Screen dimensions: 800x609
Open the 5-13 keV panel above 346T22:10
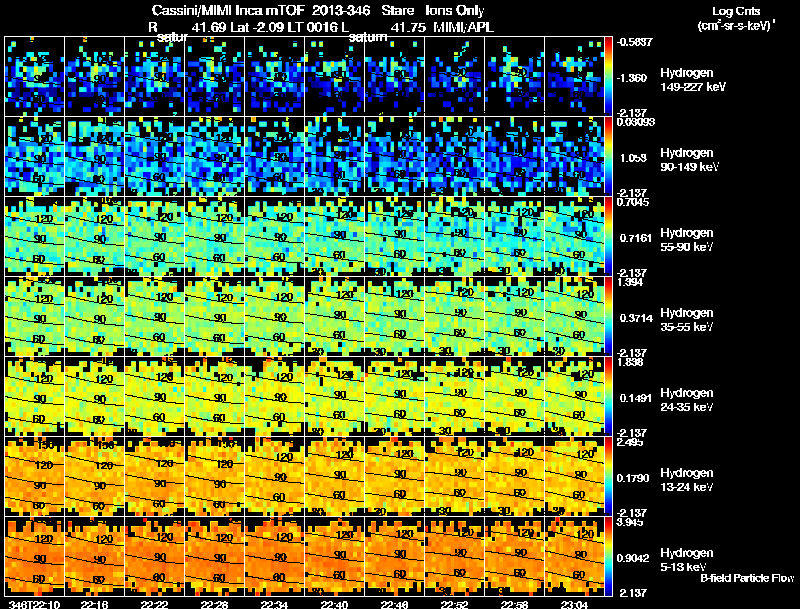click(x=35, y=556)
